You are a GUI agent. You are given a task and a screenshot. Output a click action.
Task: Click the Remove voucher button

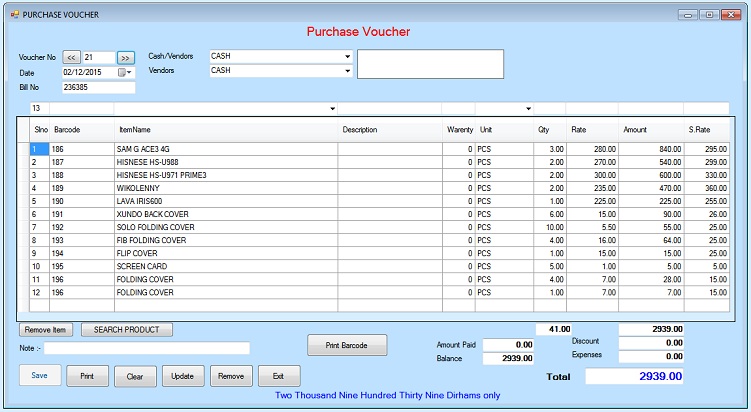231,376
